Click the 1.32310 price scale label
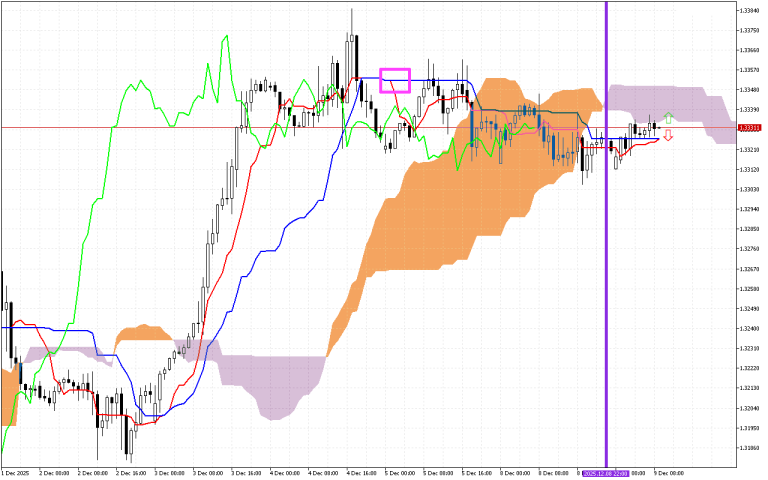This screenshot has height=480, width=768. point(749,348)
